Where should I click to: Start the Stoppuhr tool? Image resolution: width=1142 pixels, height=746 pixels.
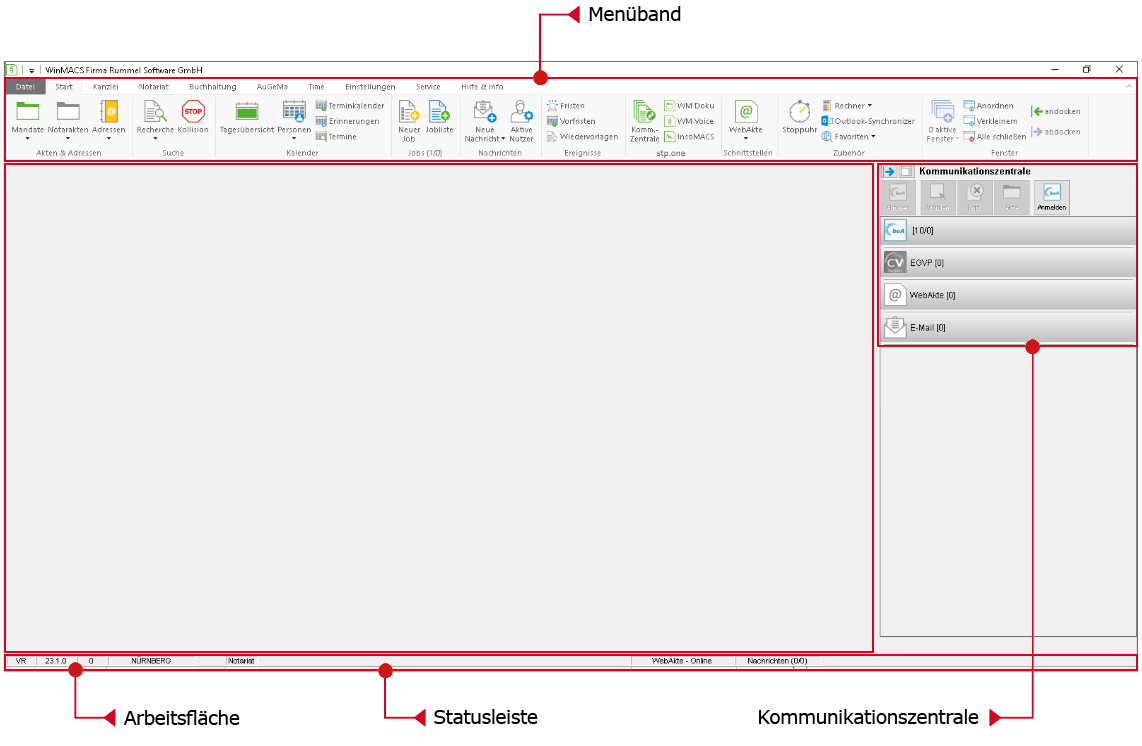(x=800, y=111)
